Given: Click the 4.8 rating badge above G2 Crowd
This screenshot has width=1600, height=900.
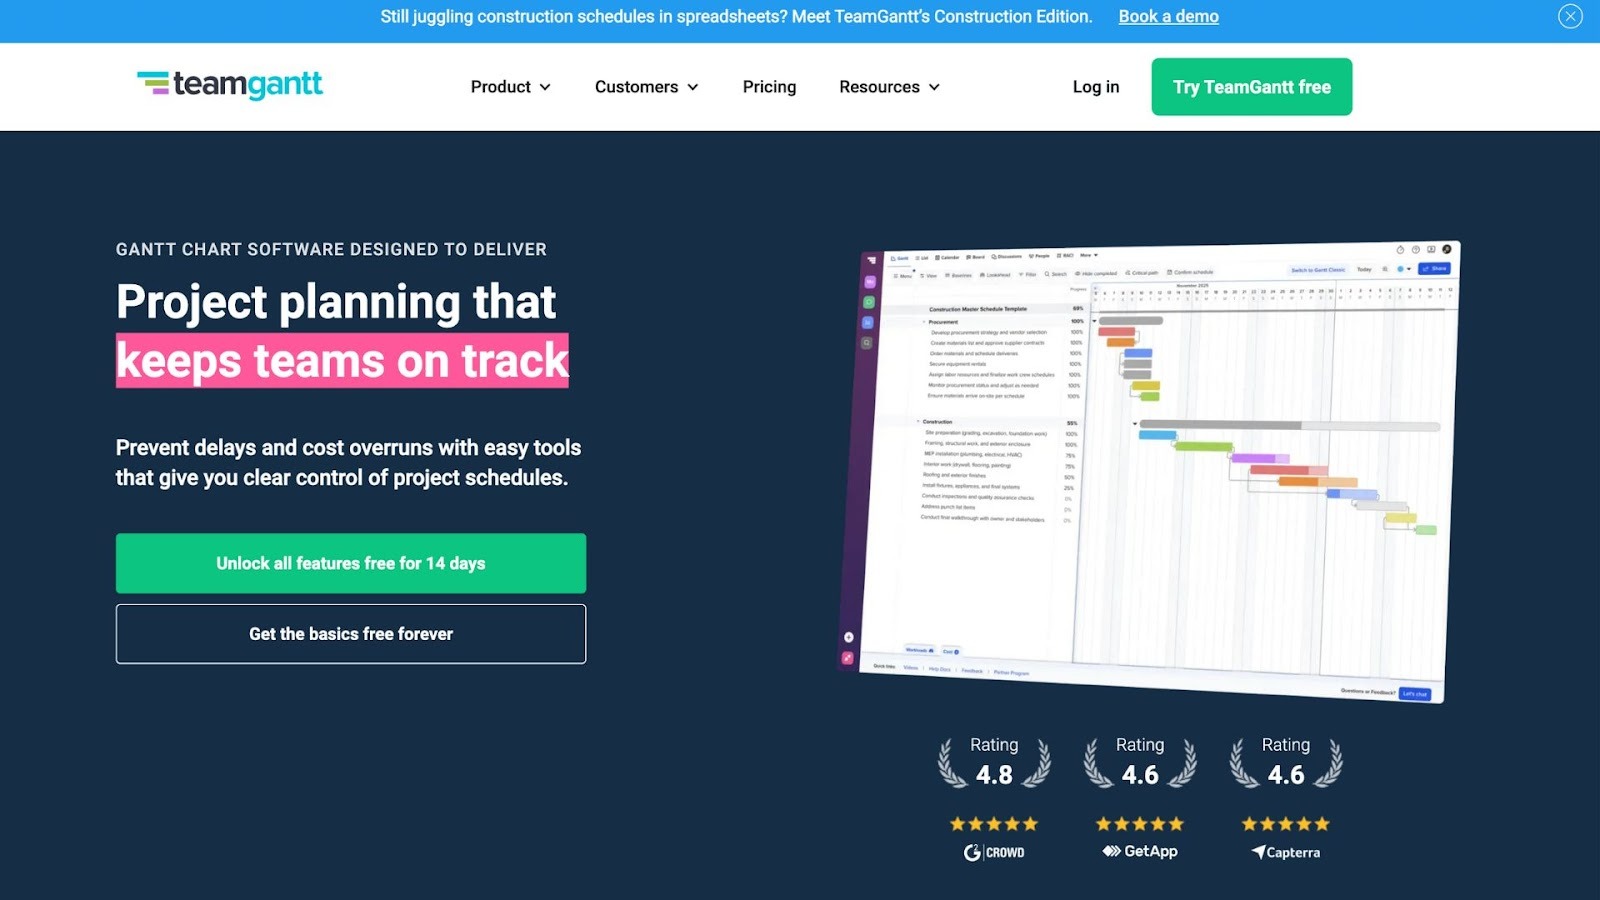Looking at the screenshot, I should click(x=994, y=763).
